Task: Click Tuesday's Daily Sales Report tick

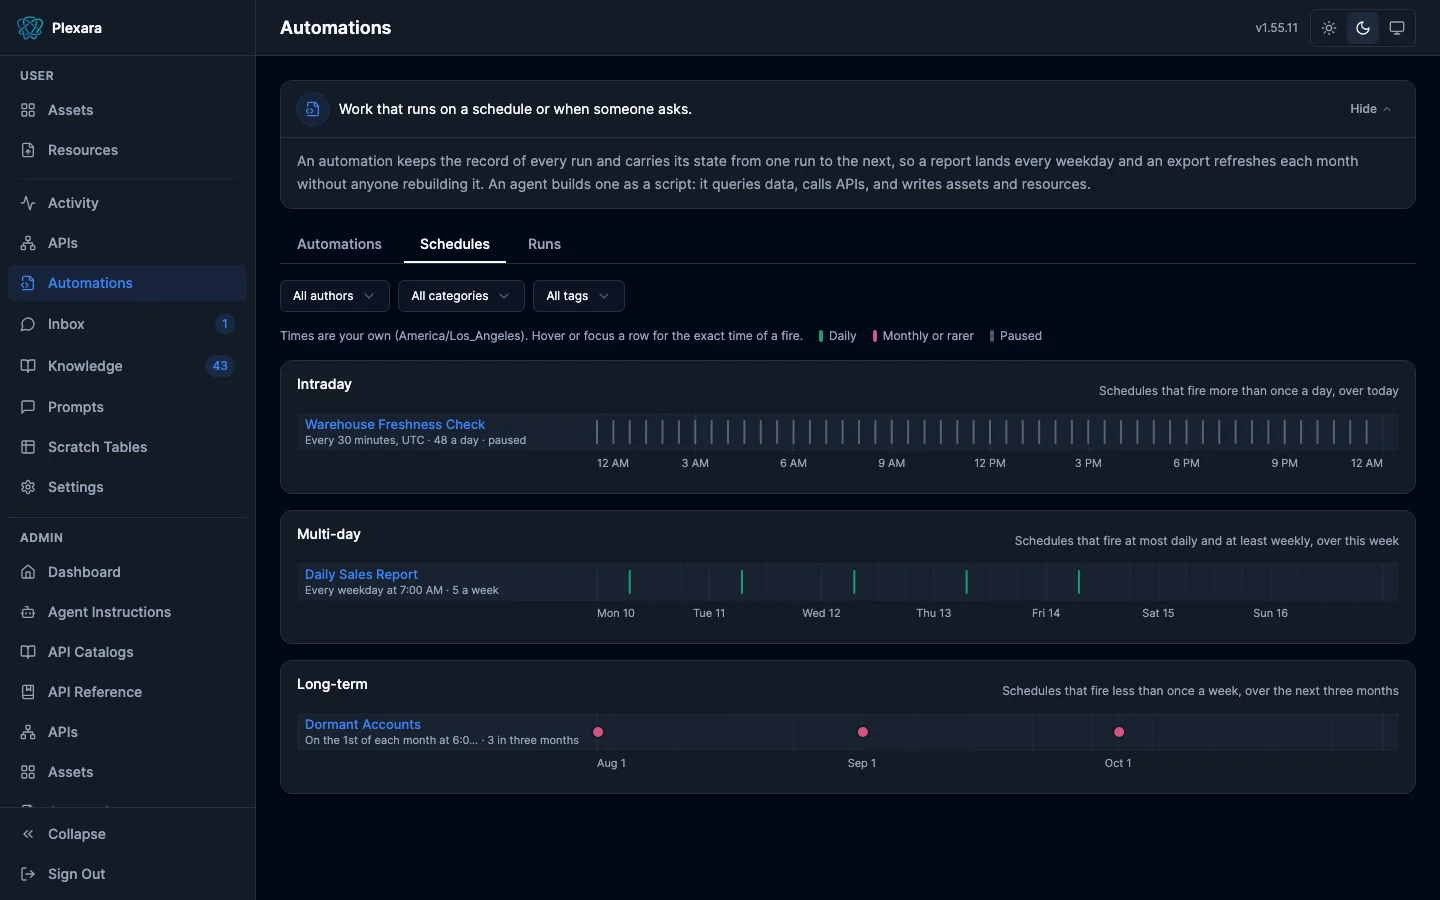Action: pos(742,582)
